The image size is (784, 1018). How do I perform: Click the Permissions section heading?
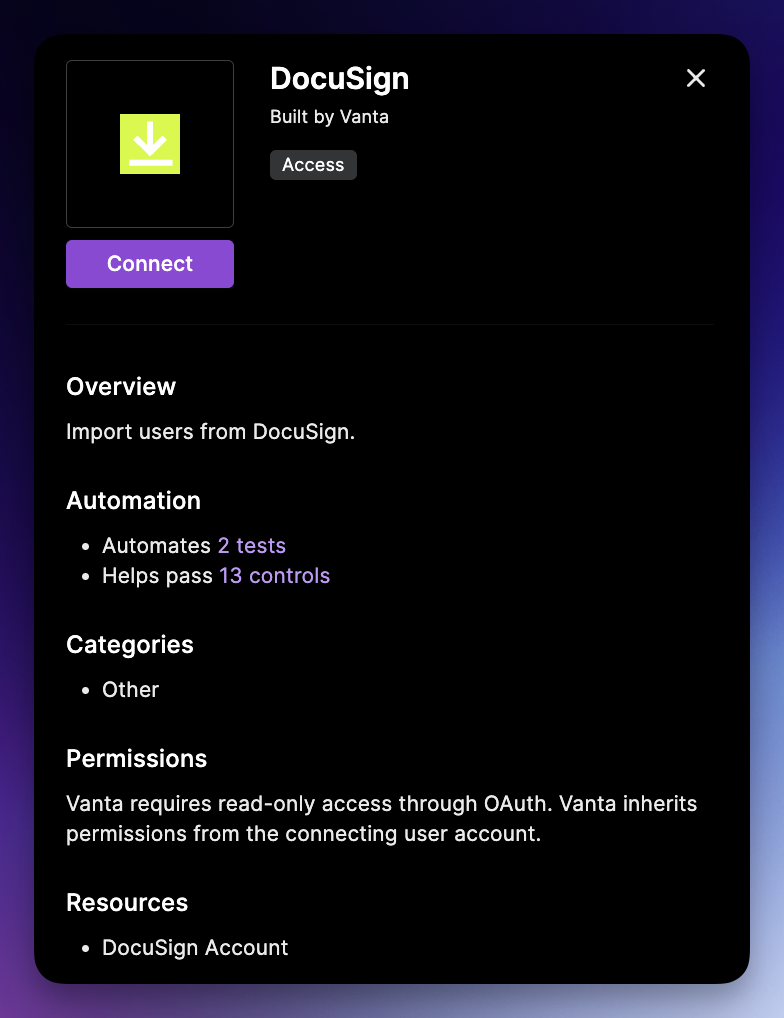(136, 758)
